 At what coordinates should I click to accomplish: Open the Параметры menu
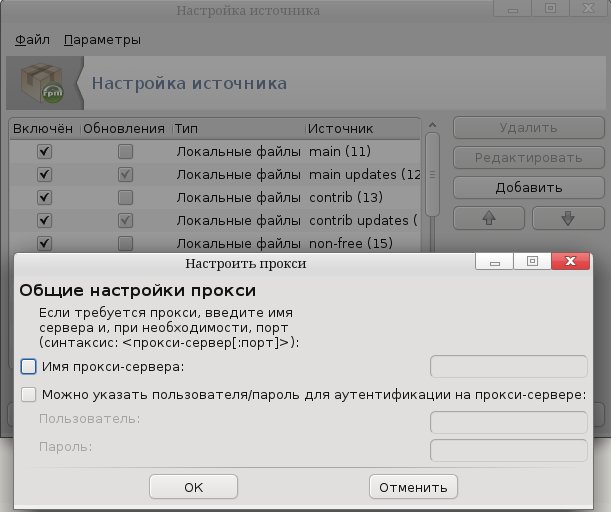[102, 40]
